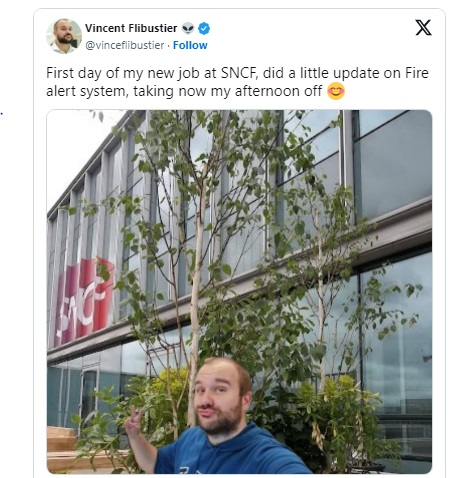Open the round profile avatar
This screenshot has height=478, width=449.
pos(64,36)
